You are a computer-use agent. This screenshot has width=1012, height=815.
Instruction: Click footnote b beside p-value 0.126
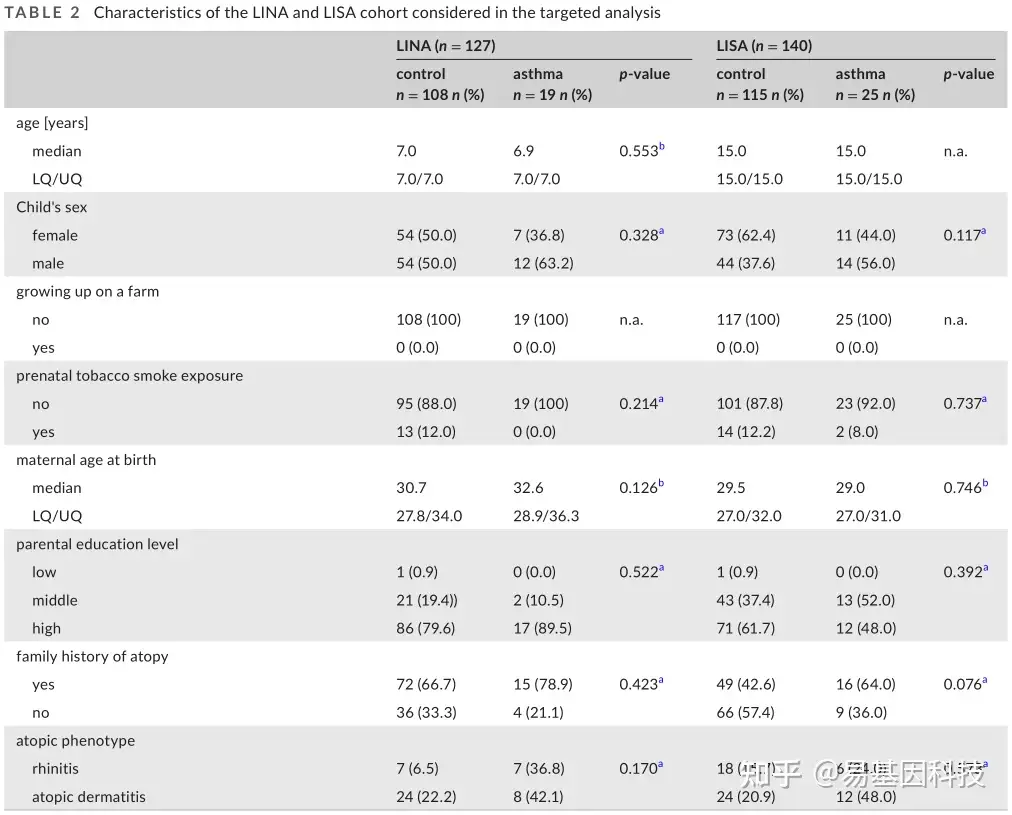pyautogui.click(x=661, y=484)
